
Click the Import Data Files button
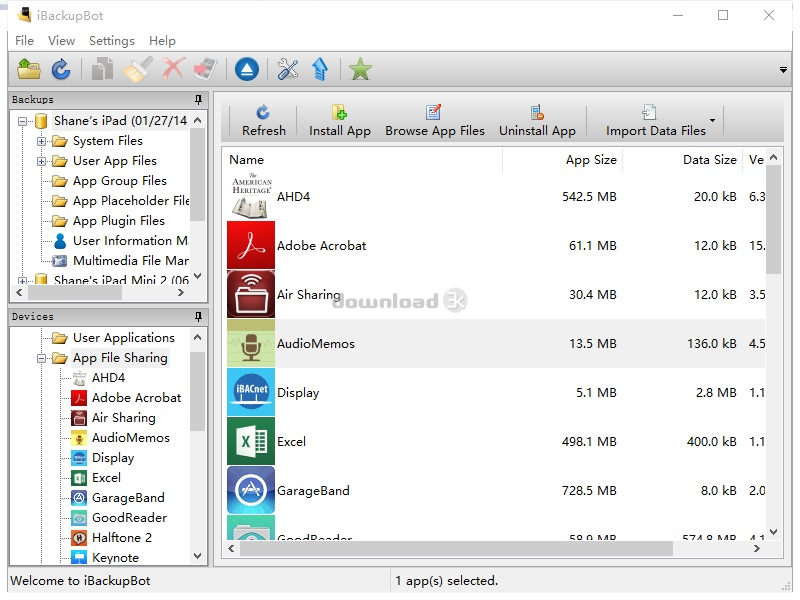656,121
